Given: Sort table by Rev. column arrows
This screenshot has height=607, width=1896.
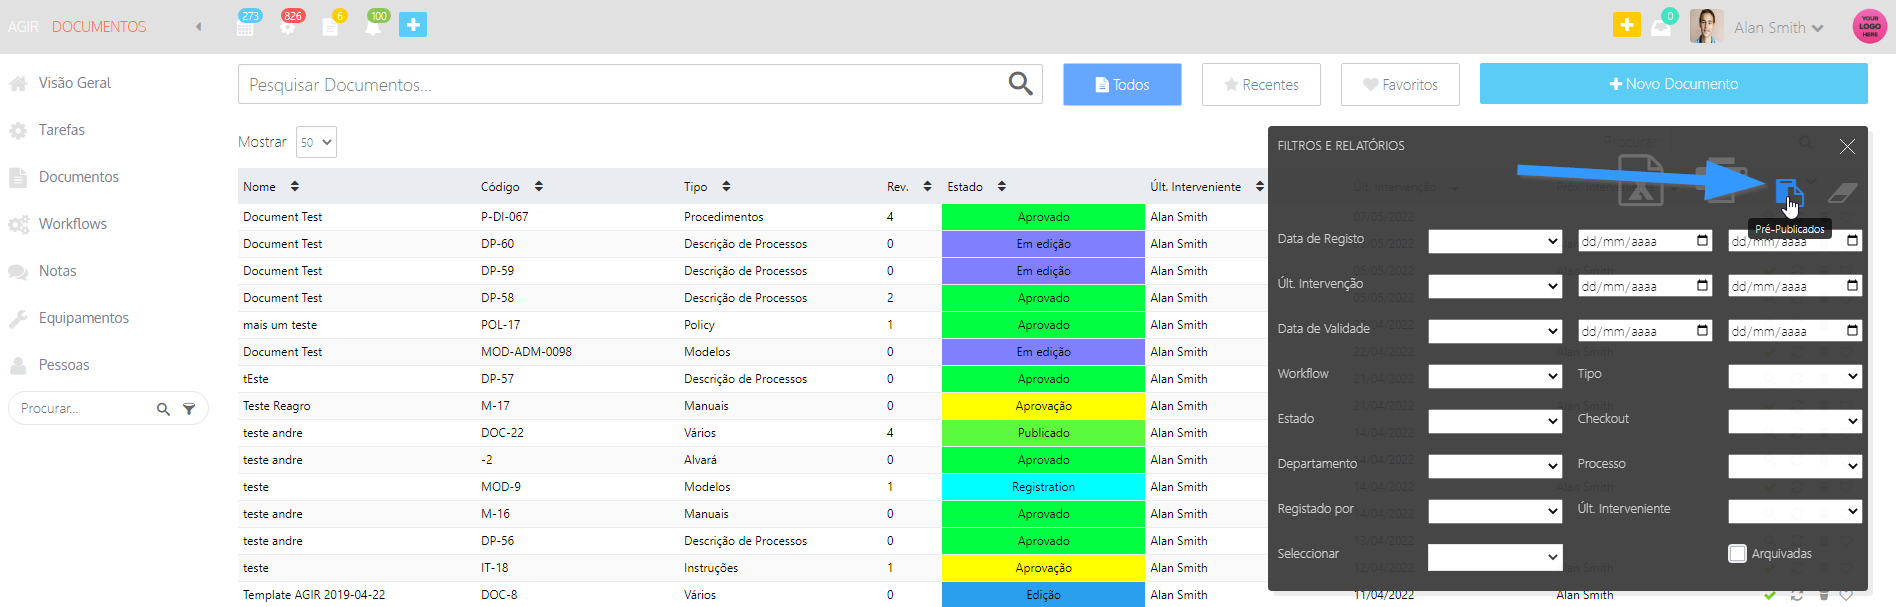Looking at the screenshot, I should coord(927,187).
